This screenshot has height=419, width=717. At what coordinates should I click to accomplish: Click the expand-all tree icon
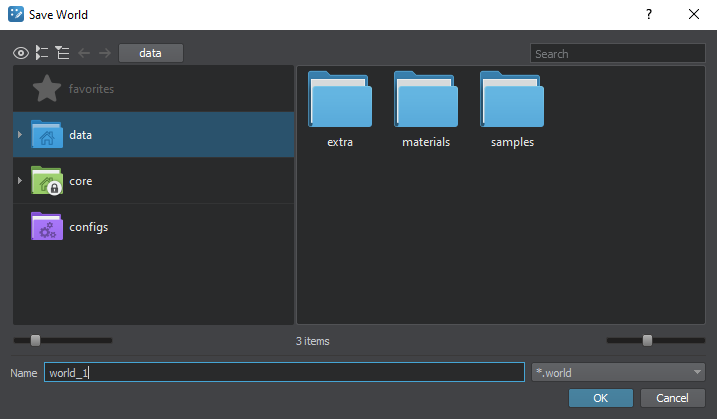point(42,53)
